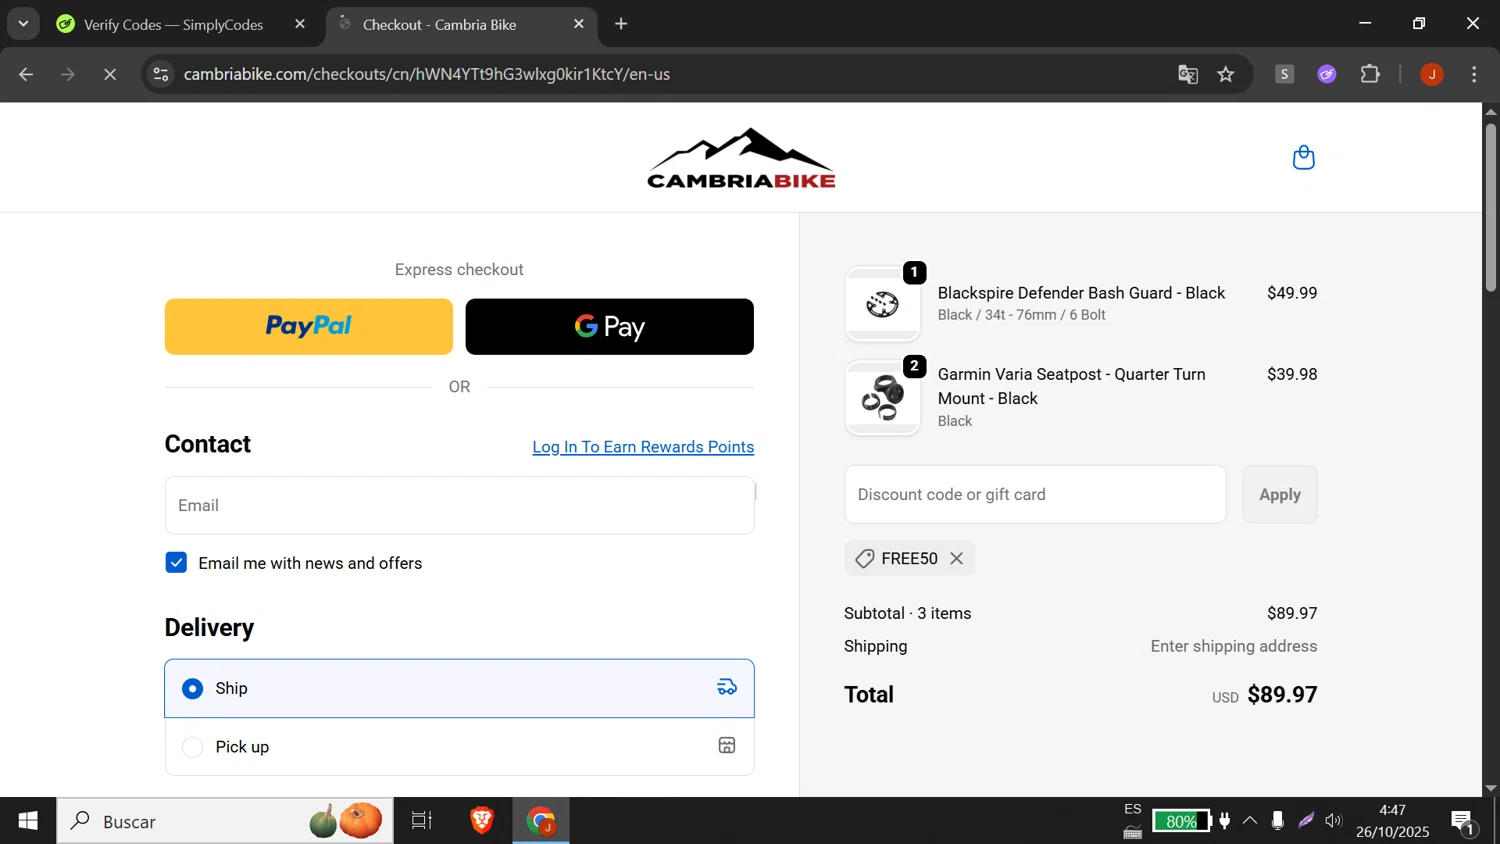
Task: View site information icon in address bar
Action: click(x=161, y=74)
